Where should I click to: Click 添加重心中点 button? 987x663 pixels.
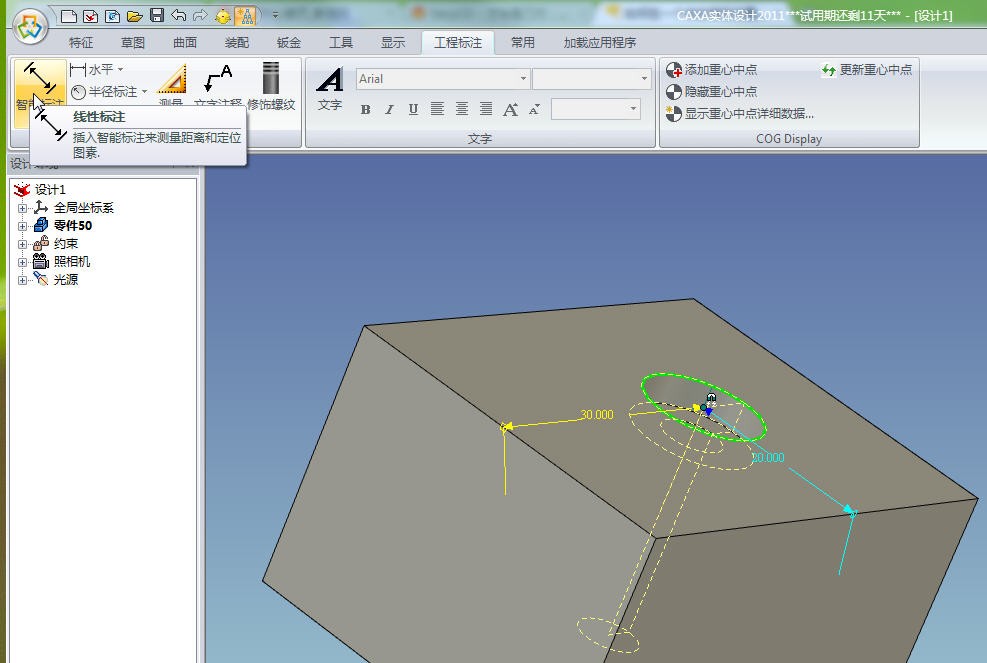pos(712,70)
